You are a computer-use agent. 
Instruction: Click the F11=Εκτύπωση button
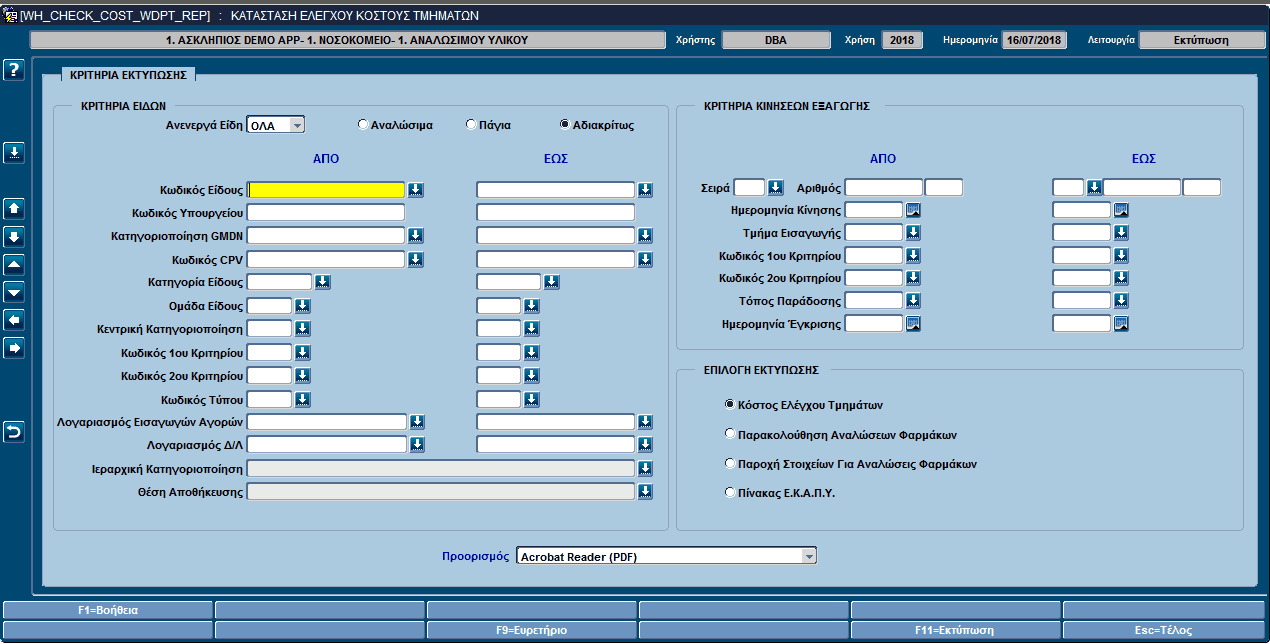click(x=956, y=631)
